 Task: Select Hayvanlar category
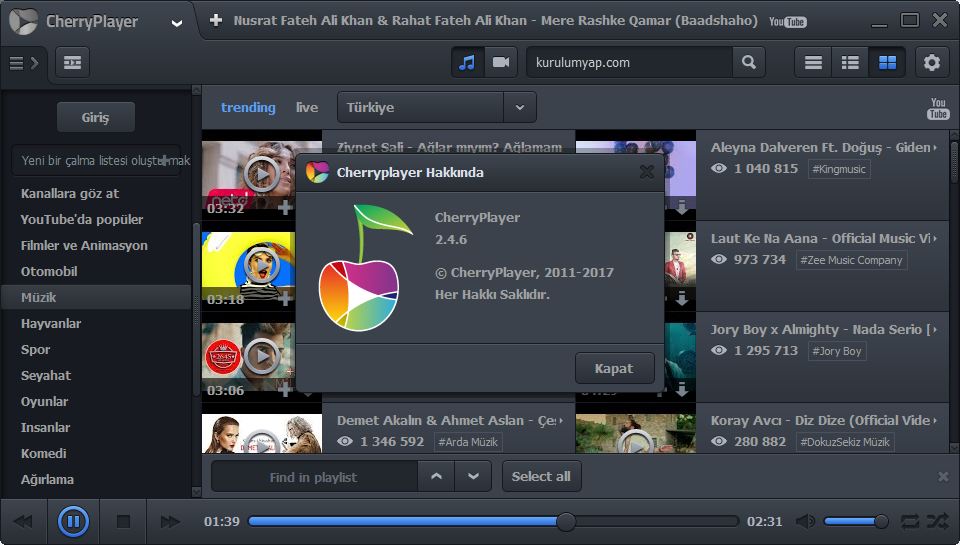(51, 323)
